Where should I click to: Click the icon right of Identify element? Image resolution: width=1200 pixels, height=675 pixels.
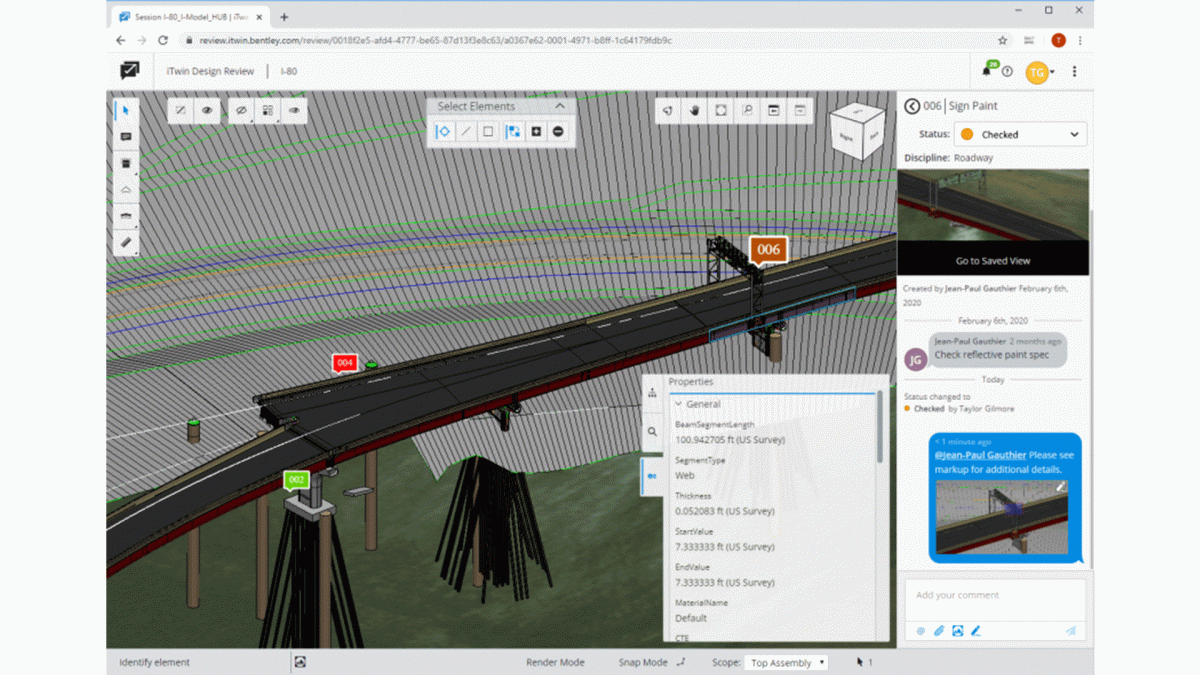point(300,662)
